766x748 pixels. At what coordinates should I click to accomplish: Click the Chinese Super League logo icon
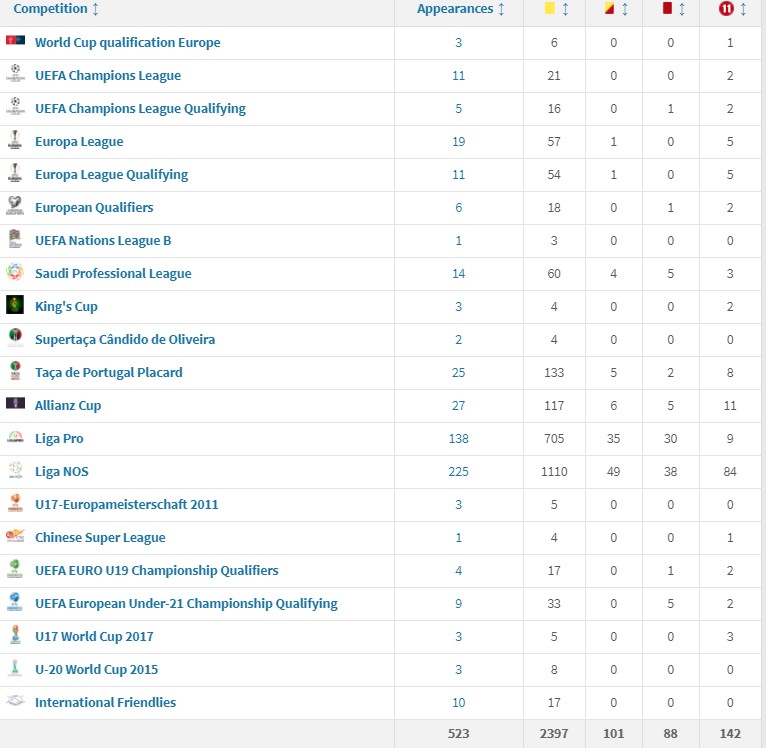[15, 535]
